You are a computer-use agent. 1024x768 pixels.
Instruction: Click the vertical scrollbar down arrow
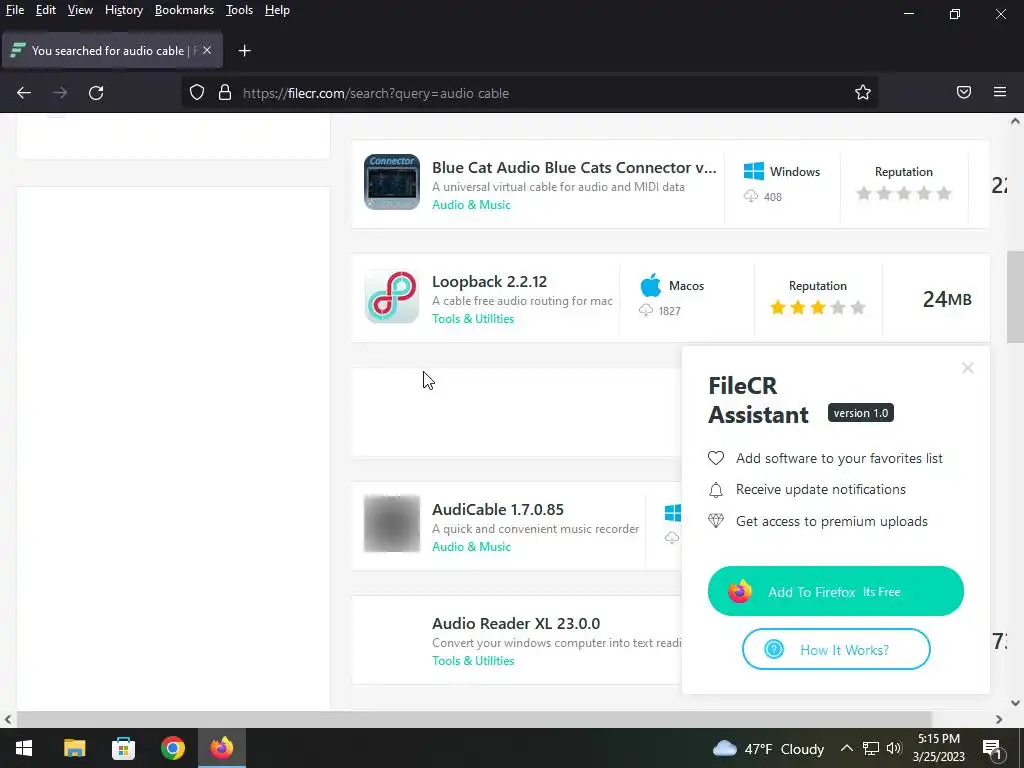coord(1015,703)
